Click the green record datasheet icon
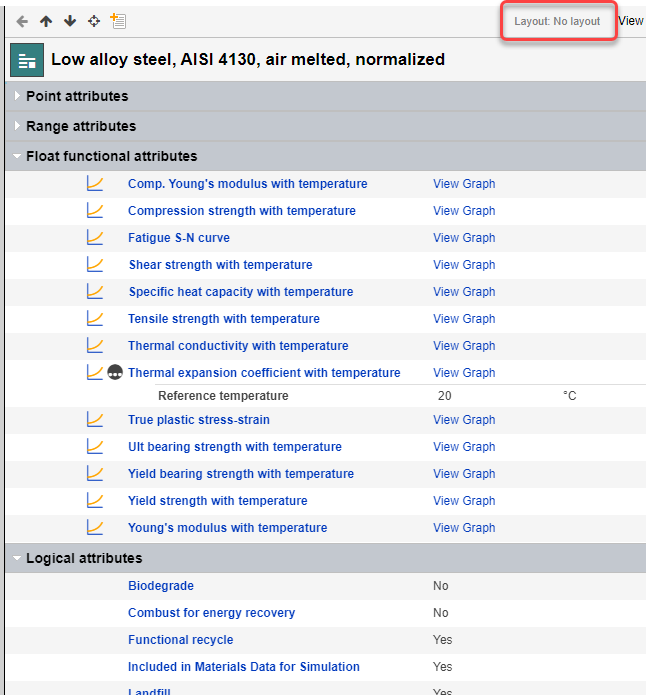 [26, 60]
